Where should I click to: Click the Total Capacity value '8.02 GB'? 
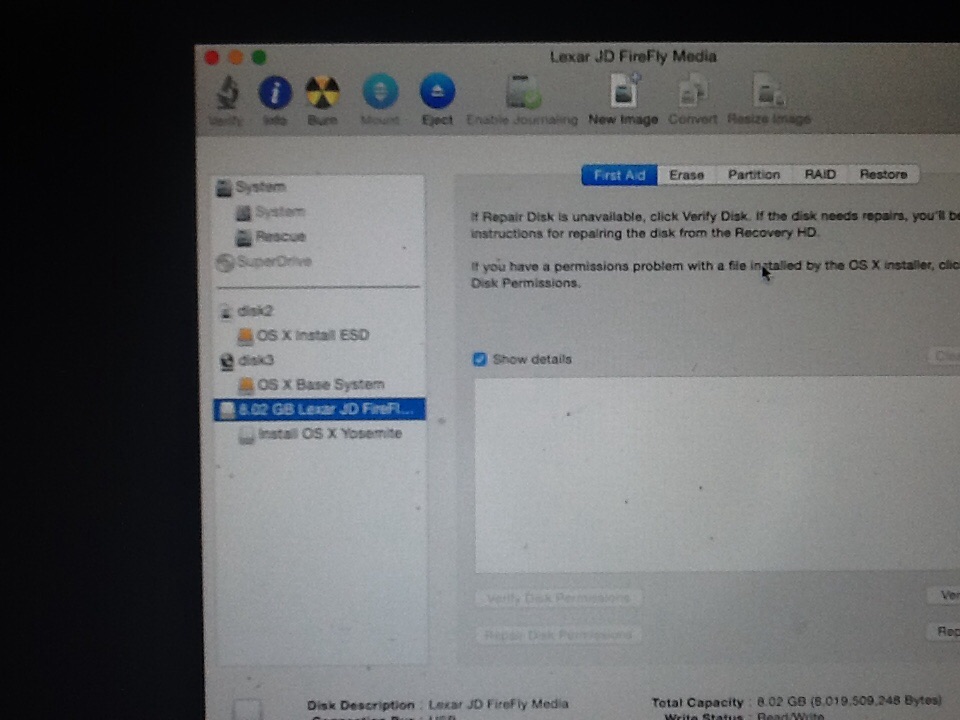click(x=782, y=702)
